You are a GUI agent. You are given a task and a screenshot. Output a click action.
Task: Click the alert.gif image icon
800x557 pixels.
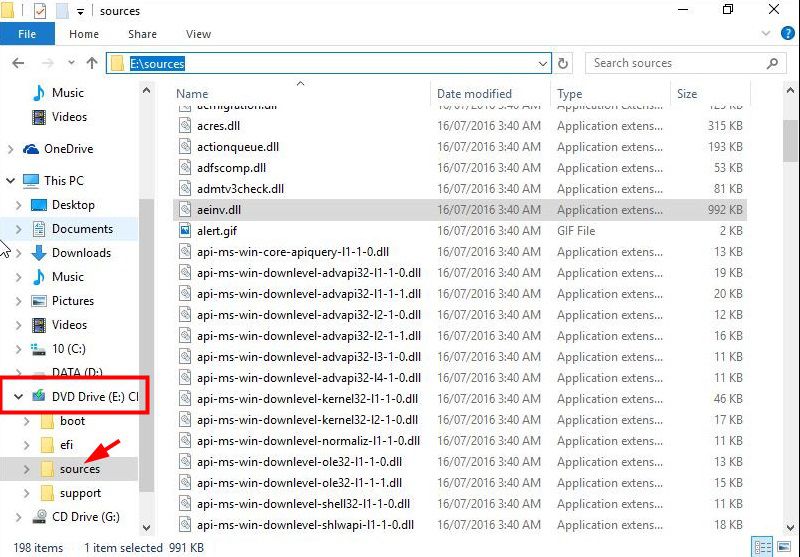click(x=185, y=231)
